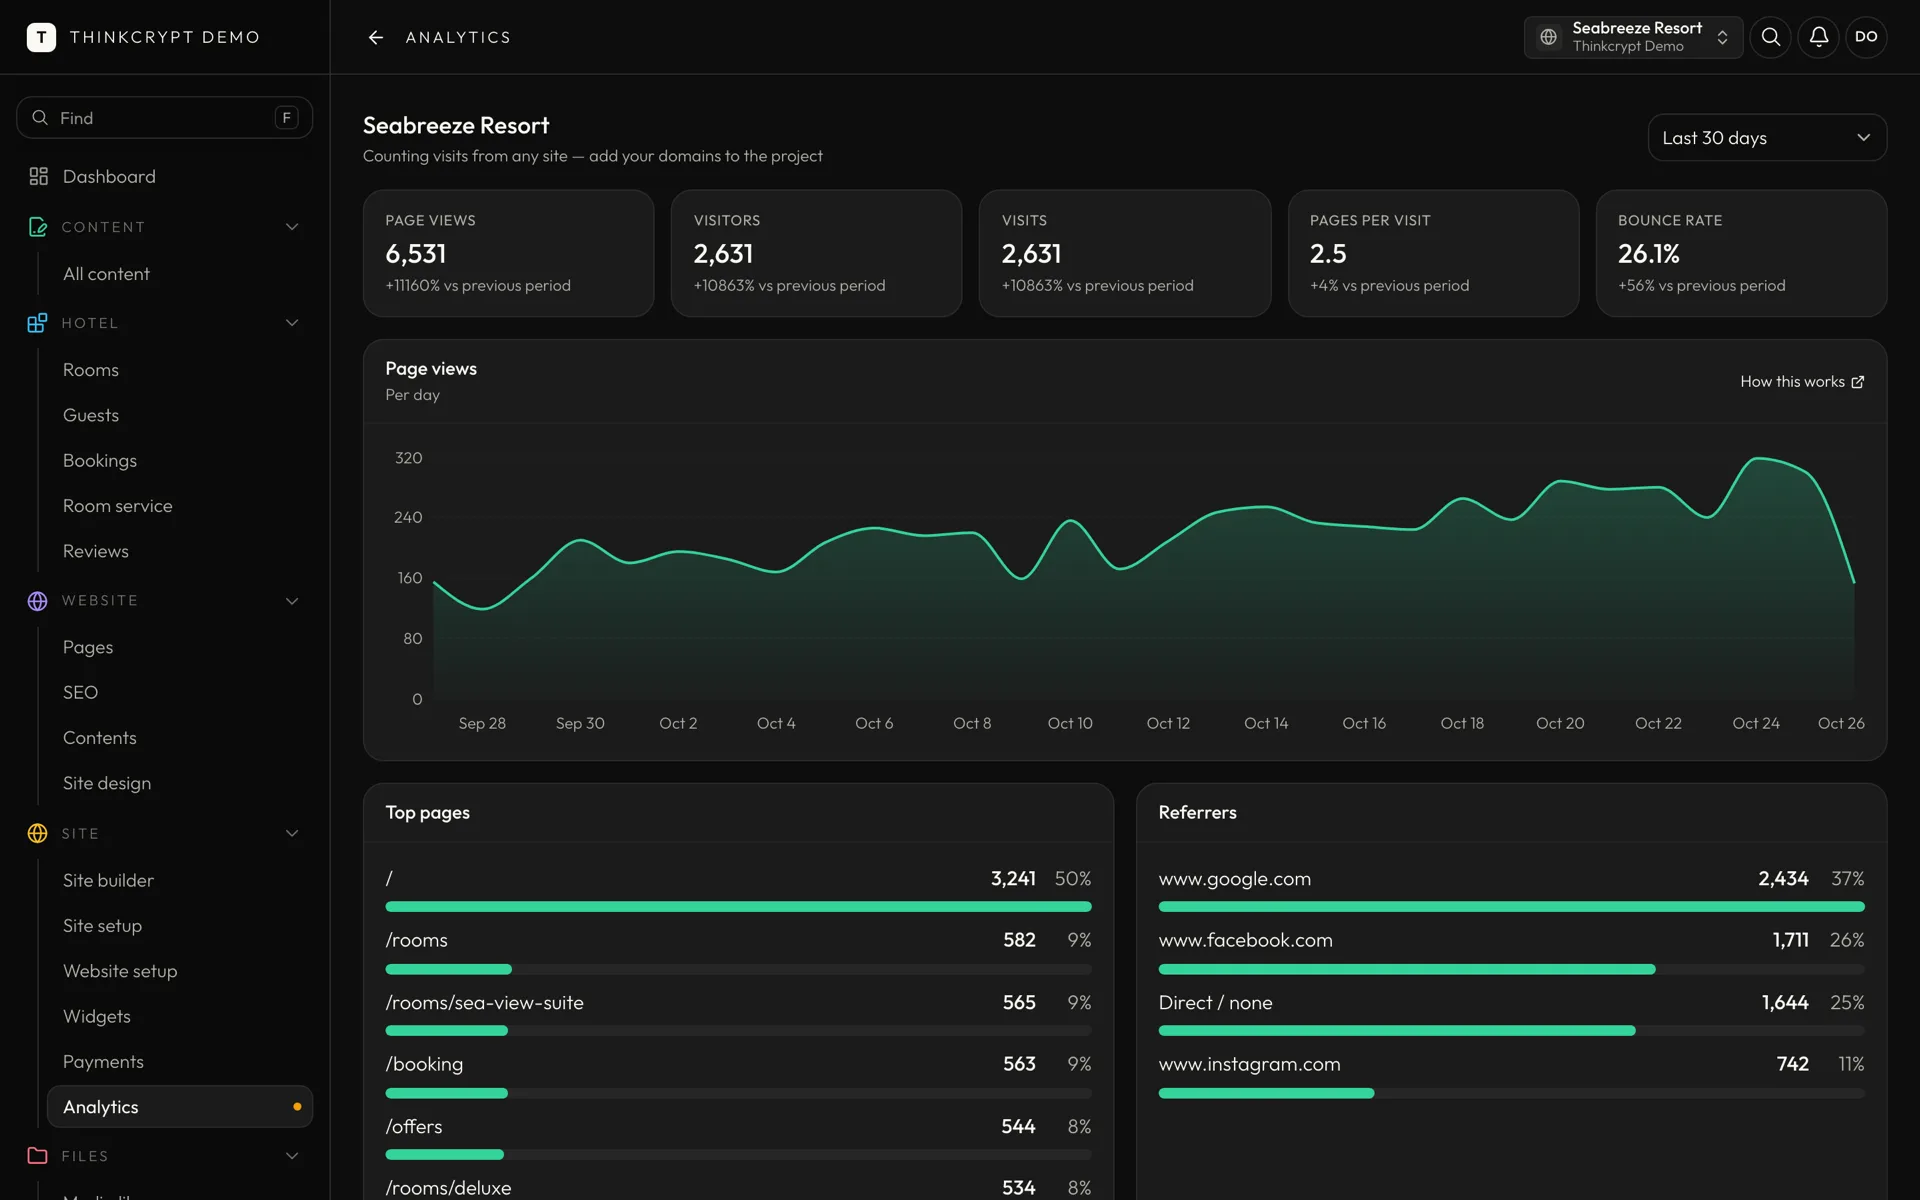This screenshot has width=1920, height=1200.
Task: Open search with the magnifier icon
Action: click(1770, 37)
